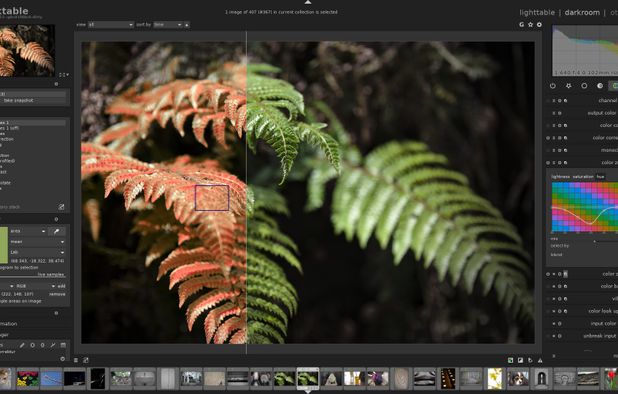This screenshot has height=394, width=618.
Task: Open the sort by dropdown
Action: click(167, 24)
